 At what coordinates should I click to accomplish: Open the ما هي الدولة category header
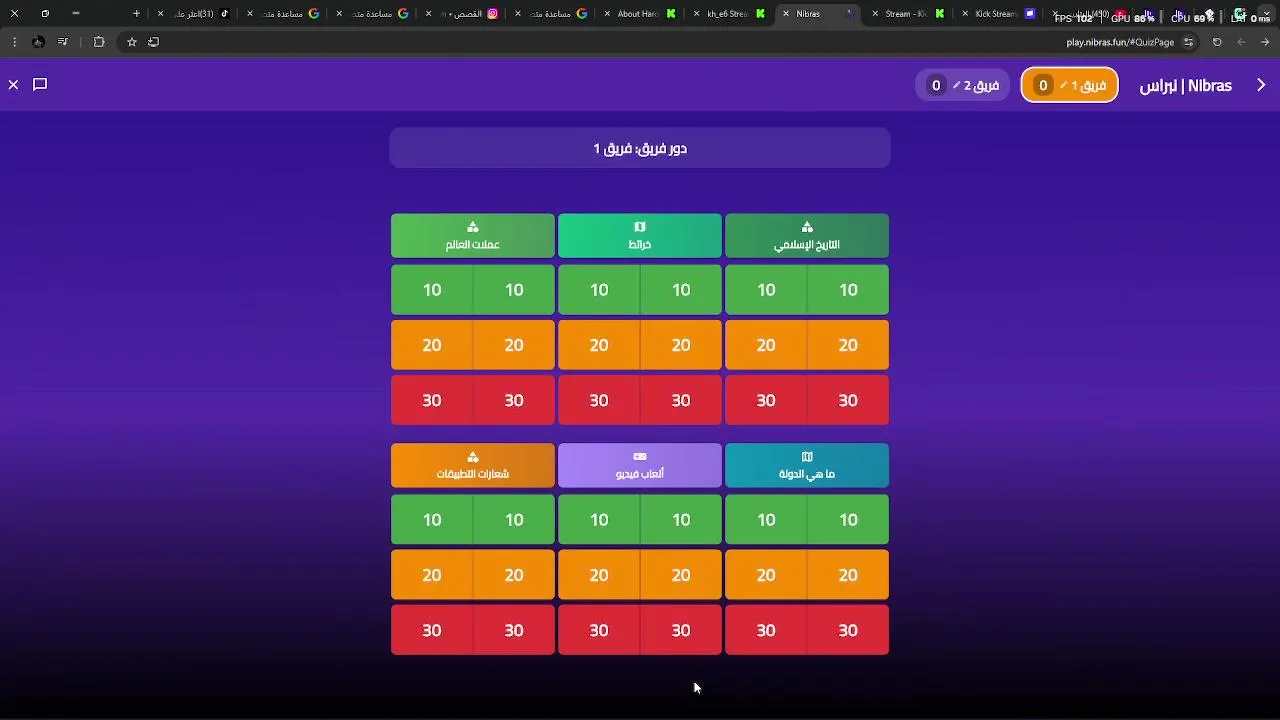tap(807, 466)
